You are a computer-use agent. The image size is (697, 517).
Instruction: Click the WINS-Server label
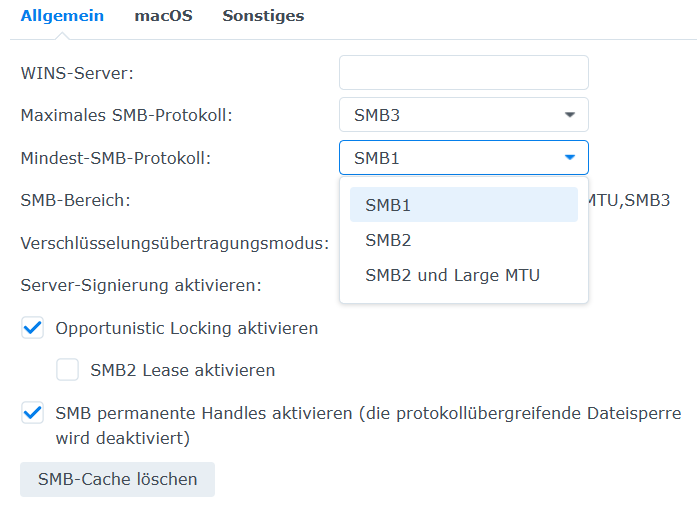click(x=77, y=73)
